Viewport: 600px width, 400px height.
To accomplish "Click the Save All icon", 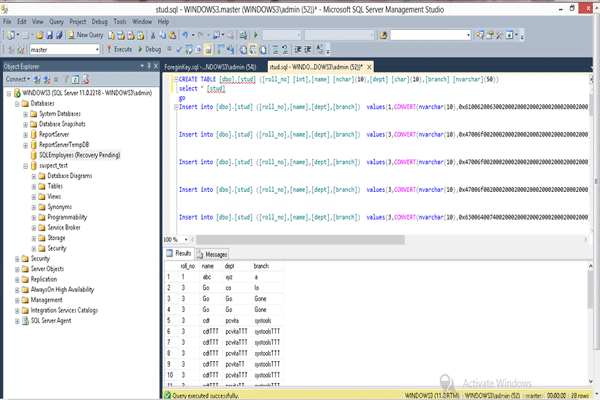I will pyautogui.click(x=59, y=35).
